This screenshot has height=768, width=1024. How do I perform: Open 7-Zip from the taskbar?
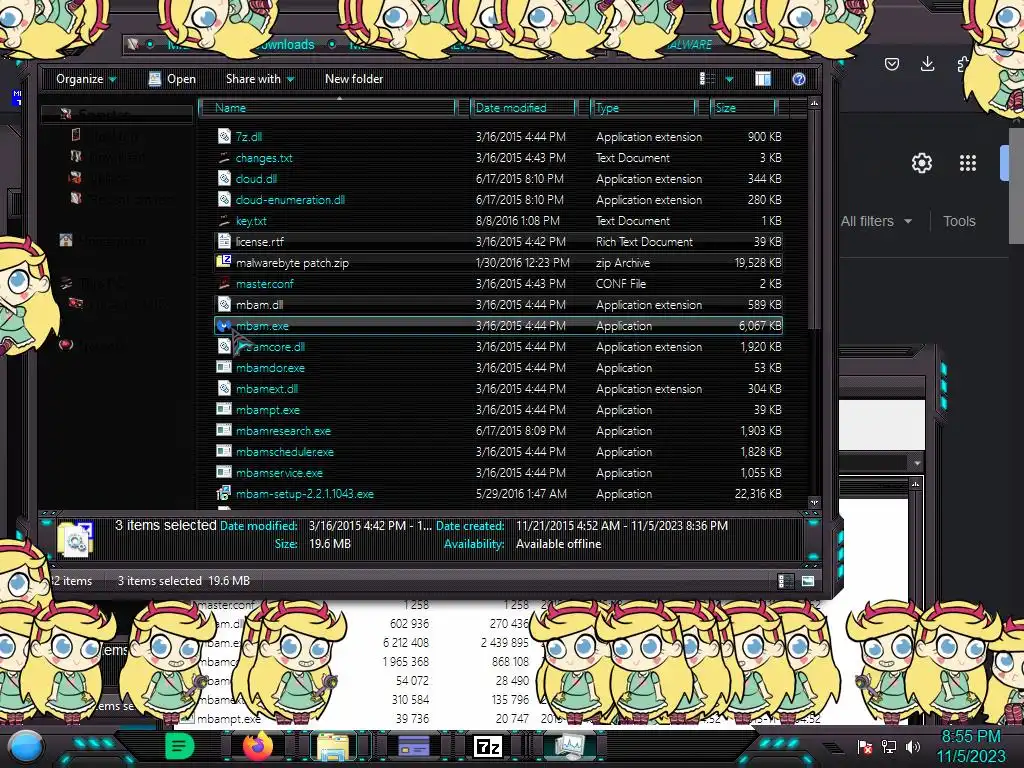[x=487, y=746]
